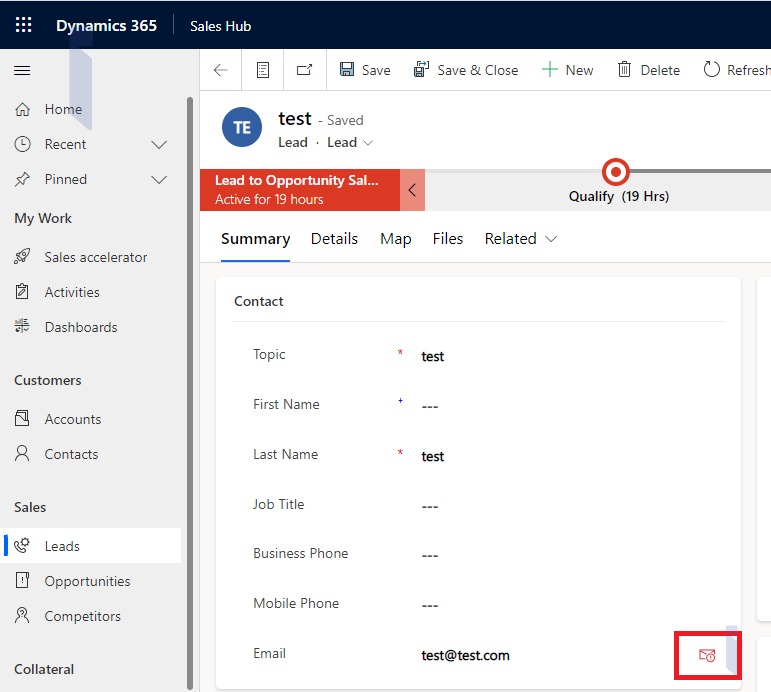This screenshot has height=692, width=771.
Task: Go back using the left arrow
Action: coord(221,70)
